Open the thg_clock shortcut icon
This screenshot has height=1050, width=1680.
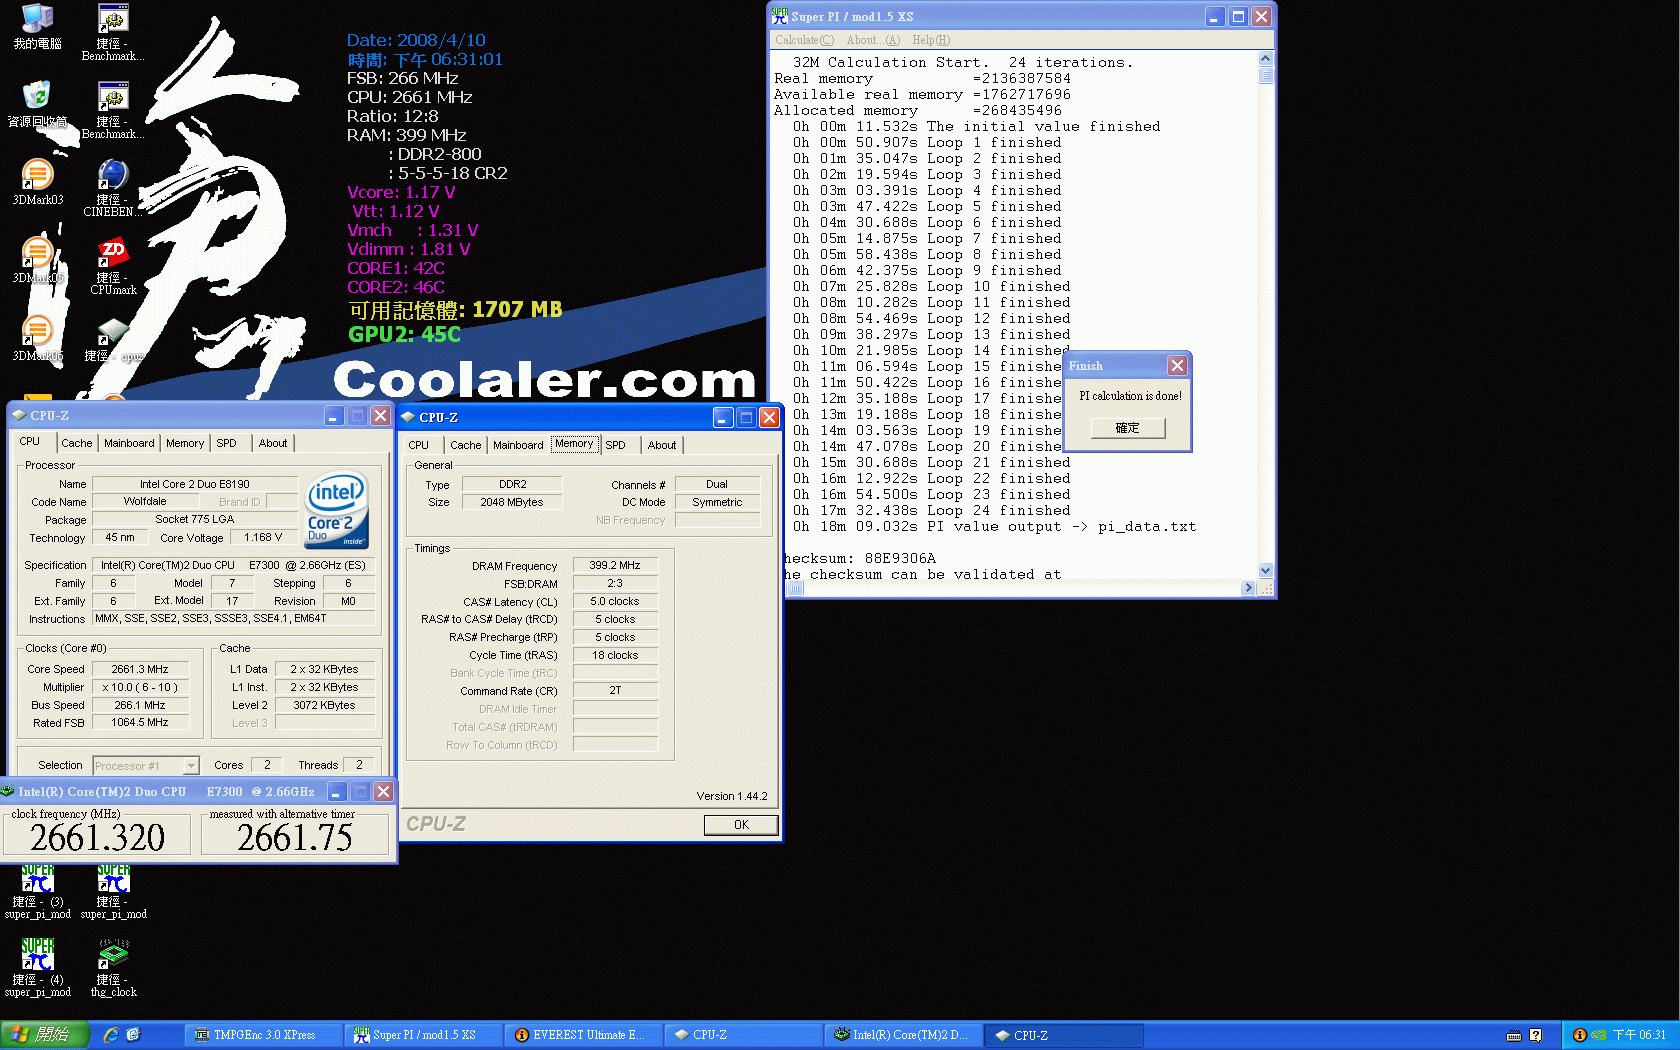[113, 956]
